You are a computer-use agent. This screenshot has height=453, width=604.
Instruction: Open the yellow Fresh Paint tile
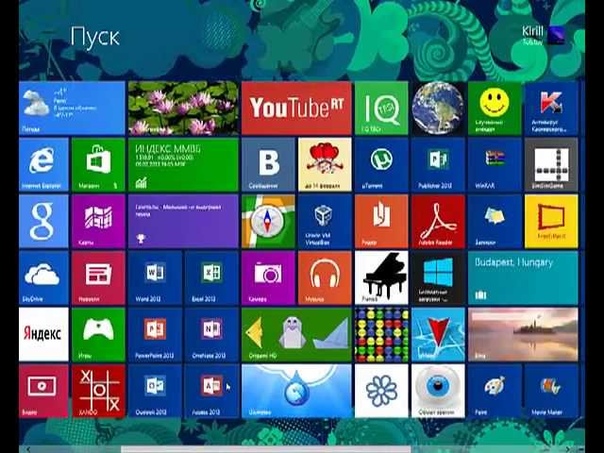tap(551, 221)
